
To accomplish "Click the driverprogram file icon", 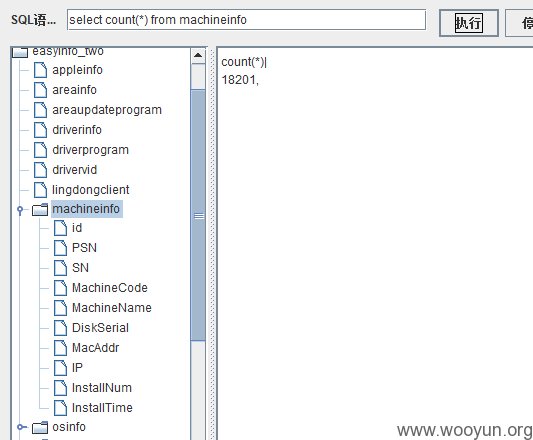I will (x=40, y=150).
